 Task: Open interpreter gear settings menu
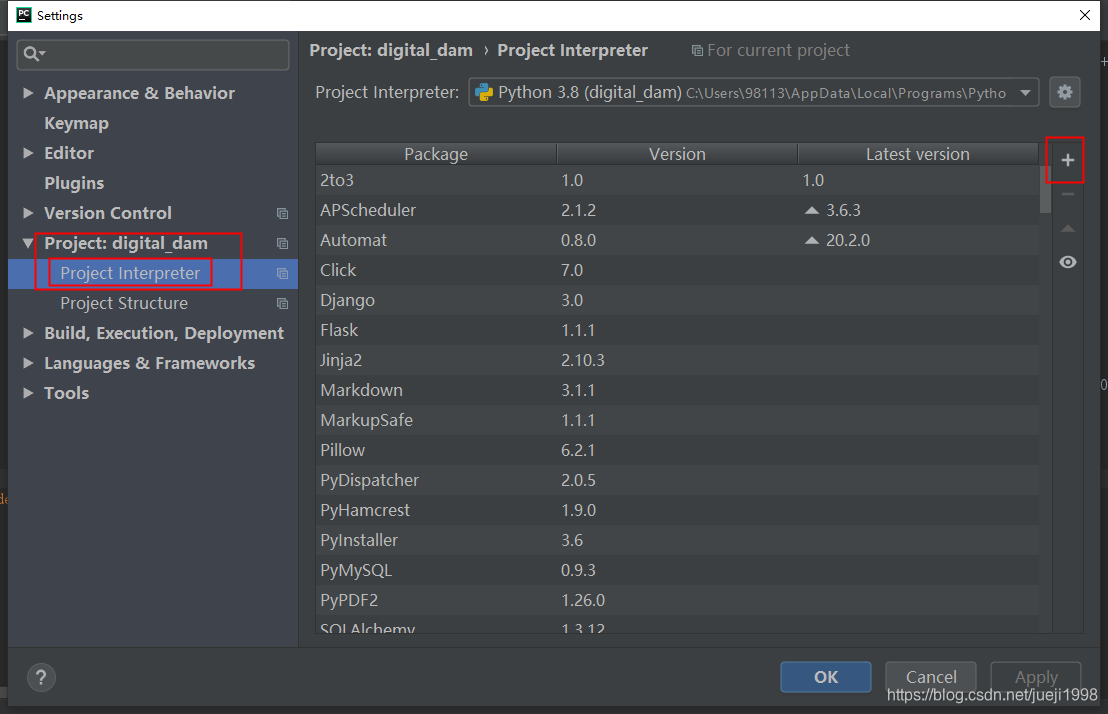coord(1065,92)
